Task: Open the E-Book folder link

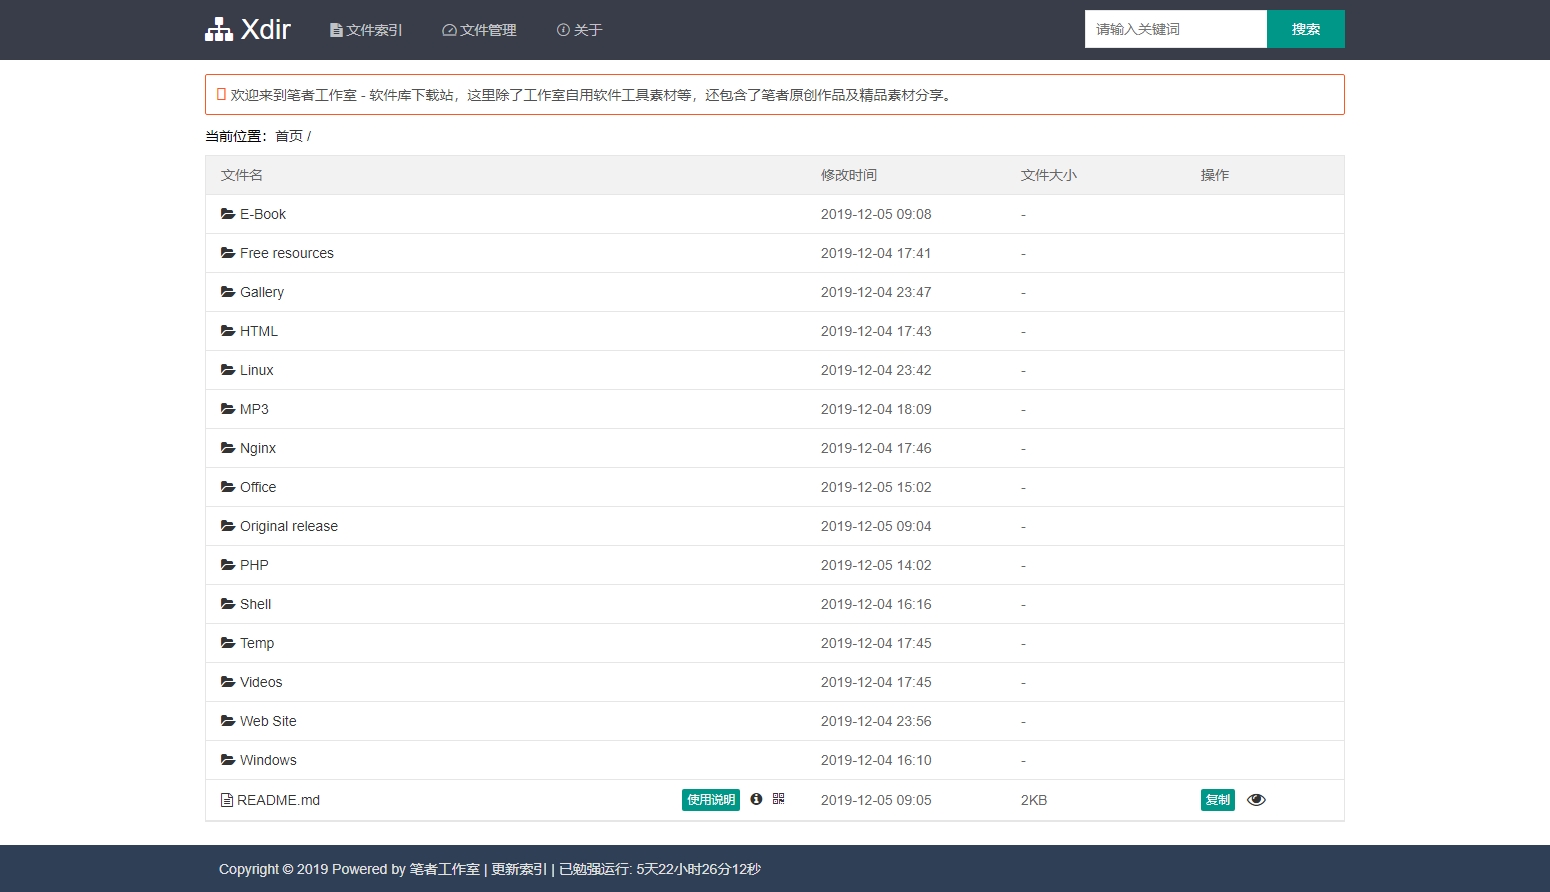Action: click(263, 214)
